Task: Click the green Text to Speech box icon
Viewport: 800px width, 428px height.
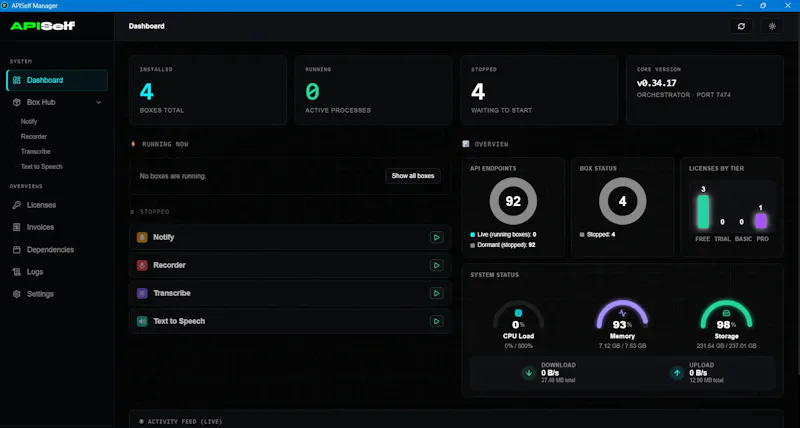Action: tap(142, 321)
